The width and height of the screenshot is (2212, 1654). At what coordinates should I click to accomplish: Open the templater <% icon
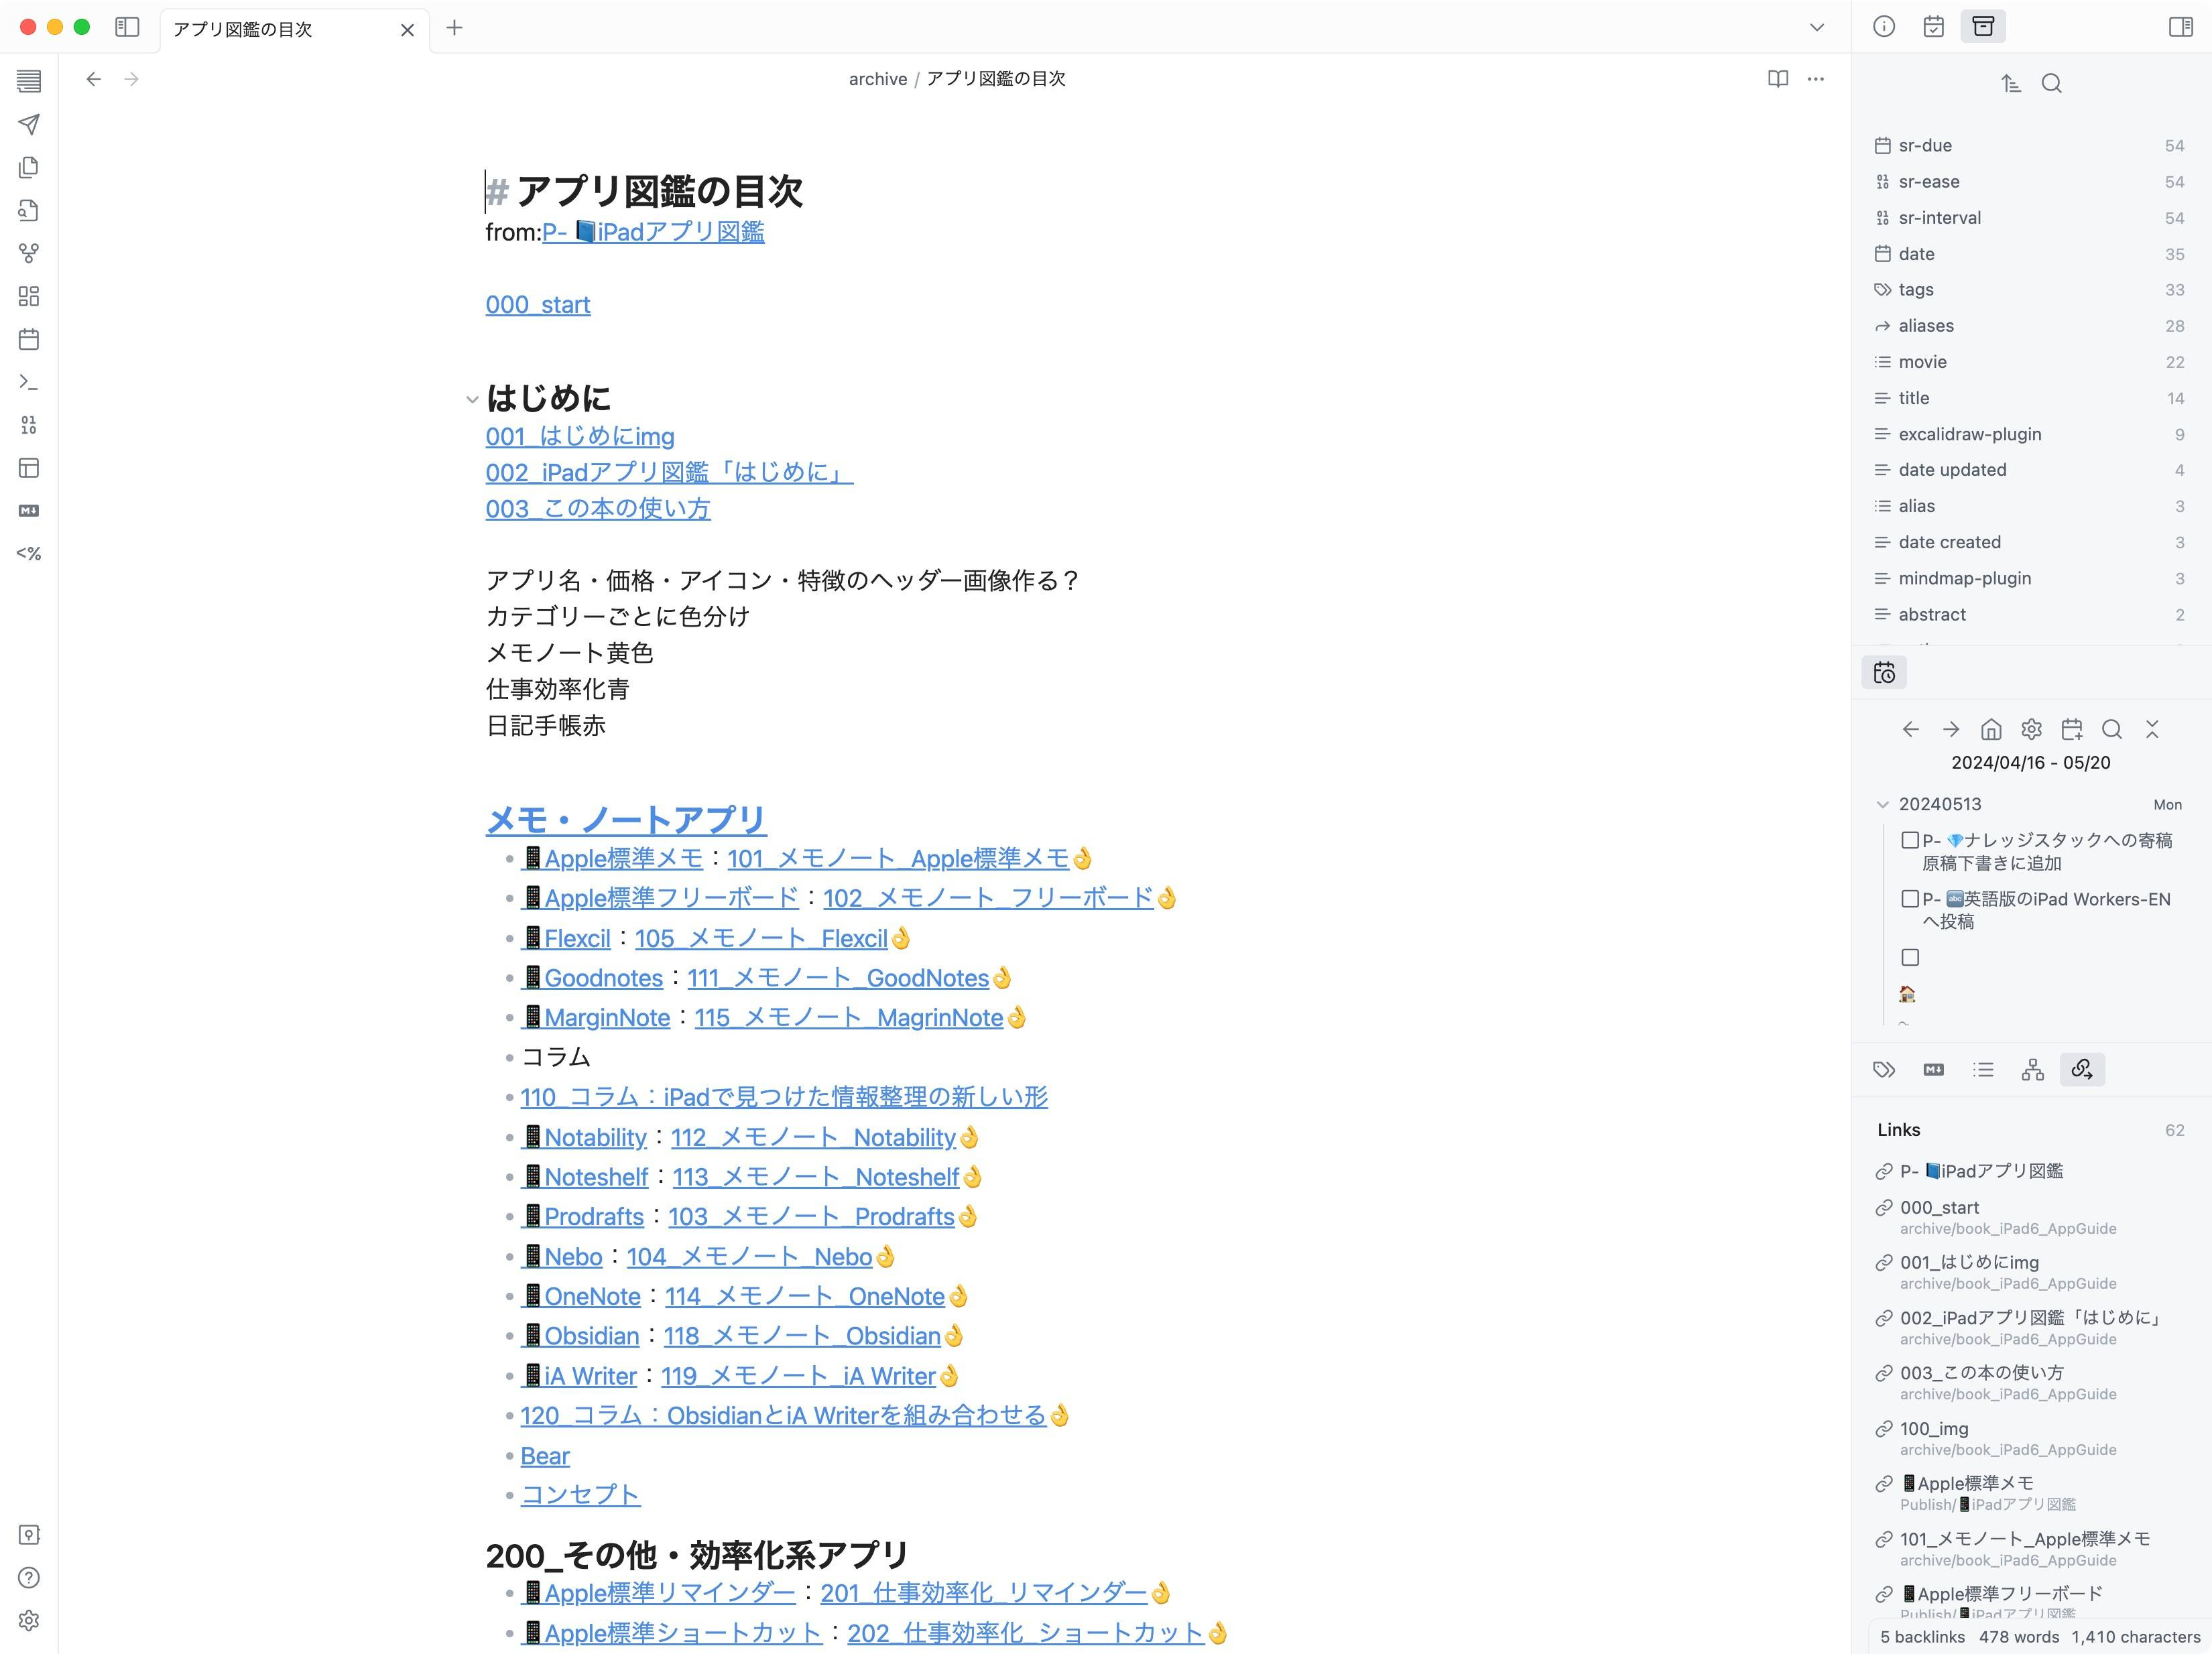[29, 553]
